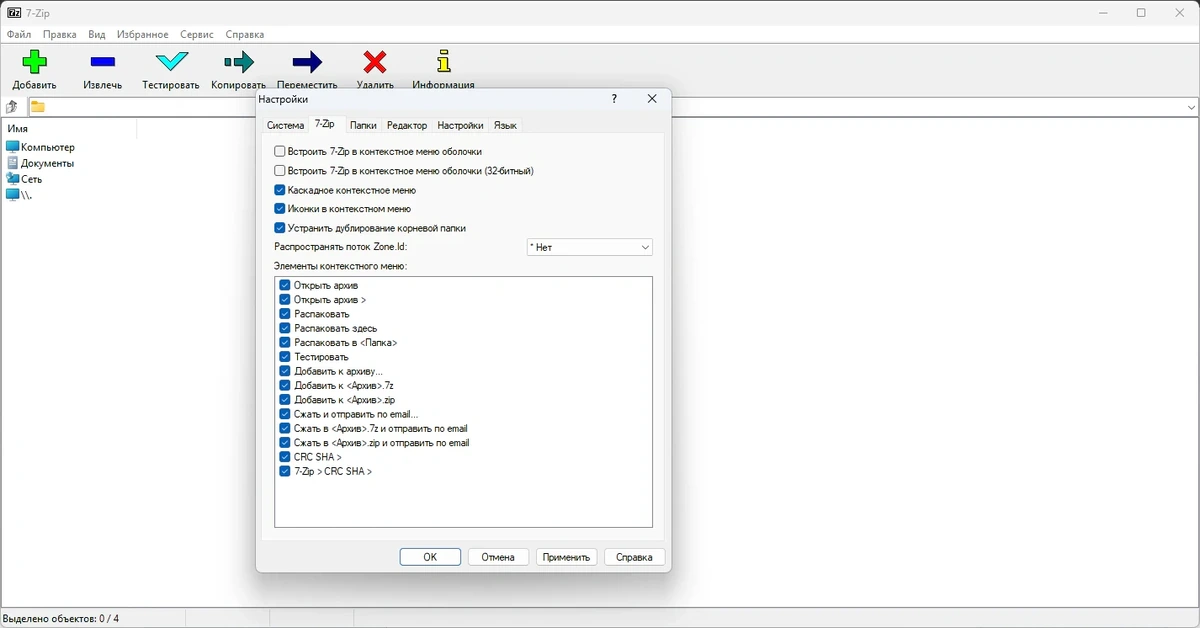Screen dimensions: 1200x628
Task: Uncheck Сжать и отправить по email... item
Action: [285, 414]
